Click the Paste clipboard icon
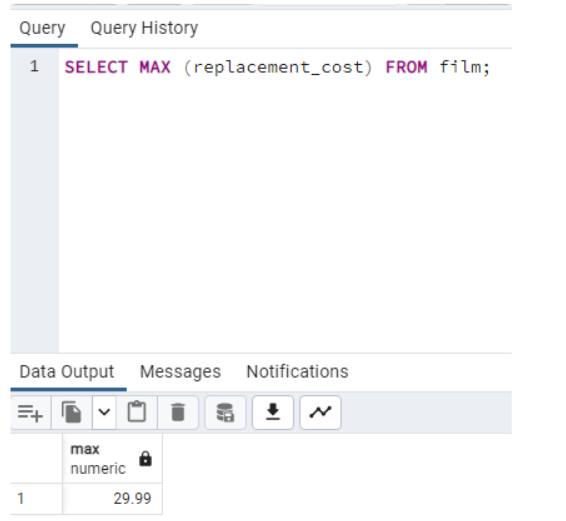566x521 pixels. (137, 412)
